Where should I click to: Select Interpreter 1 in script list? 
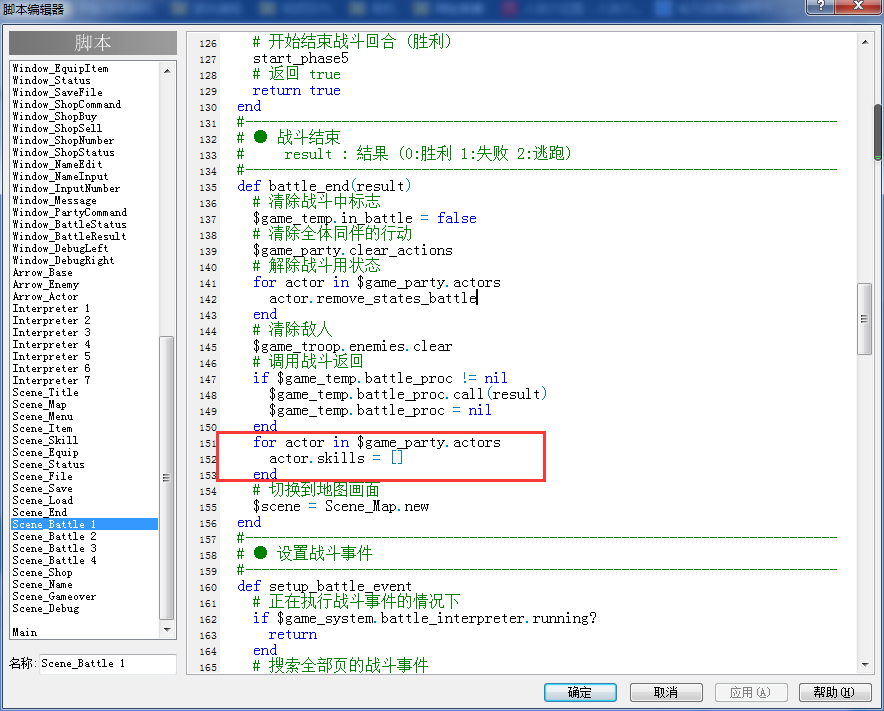[x=51, y=308]
